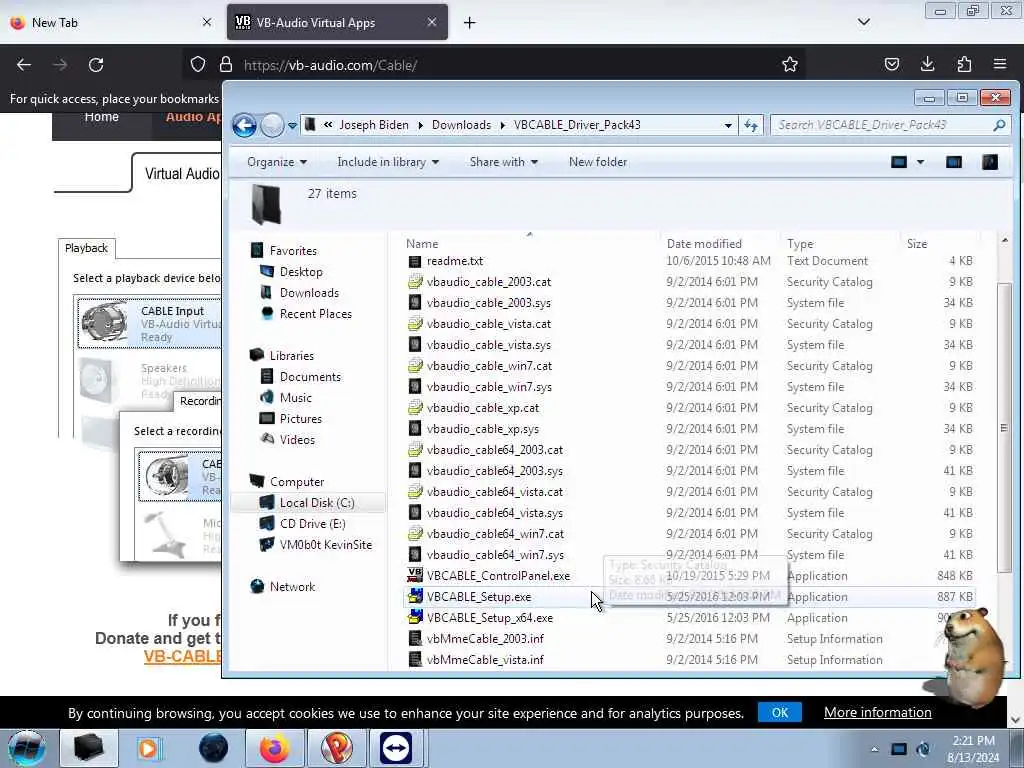Open a new Firefox tab with plus

[469, 23]
